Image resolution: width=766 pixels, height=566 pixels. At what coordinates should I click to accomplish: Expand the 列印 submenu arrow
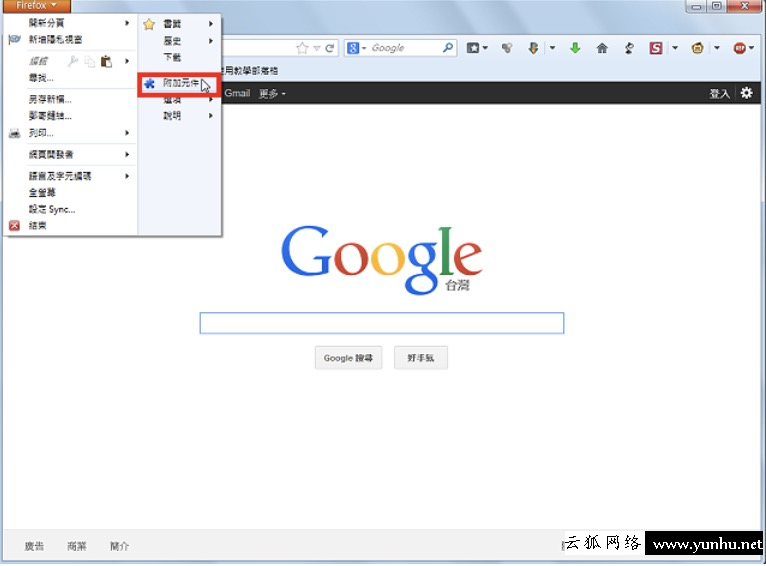(127, 133)
